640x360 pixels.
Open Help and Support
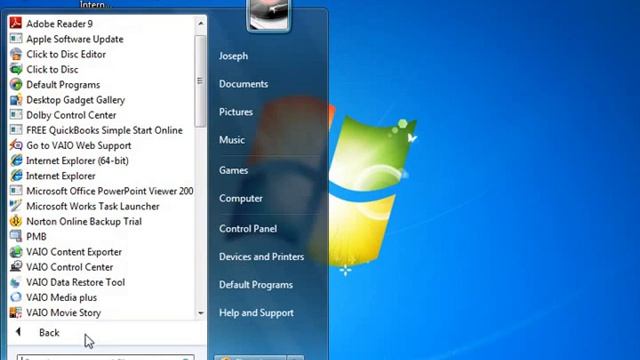pyautogui.click(x=256, y=313)
